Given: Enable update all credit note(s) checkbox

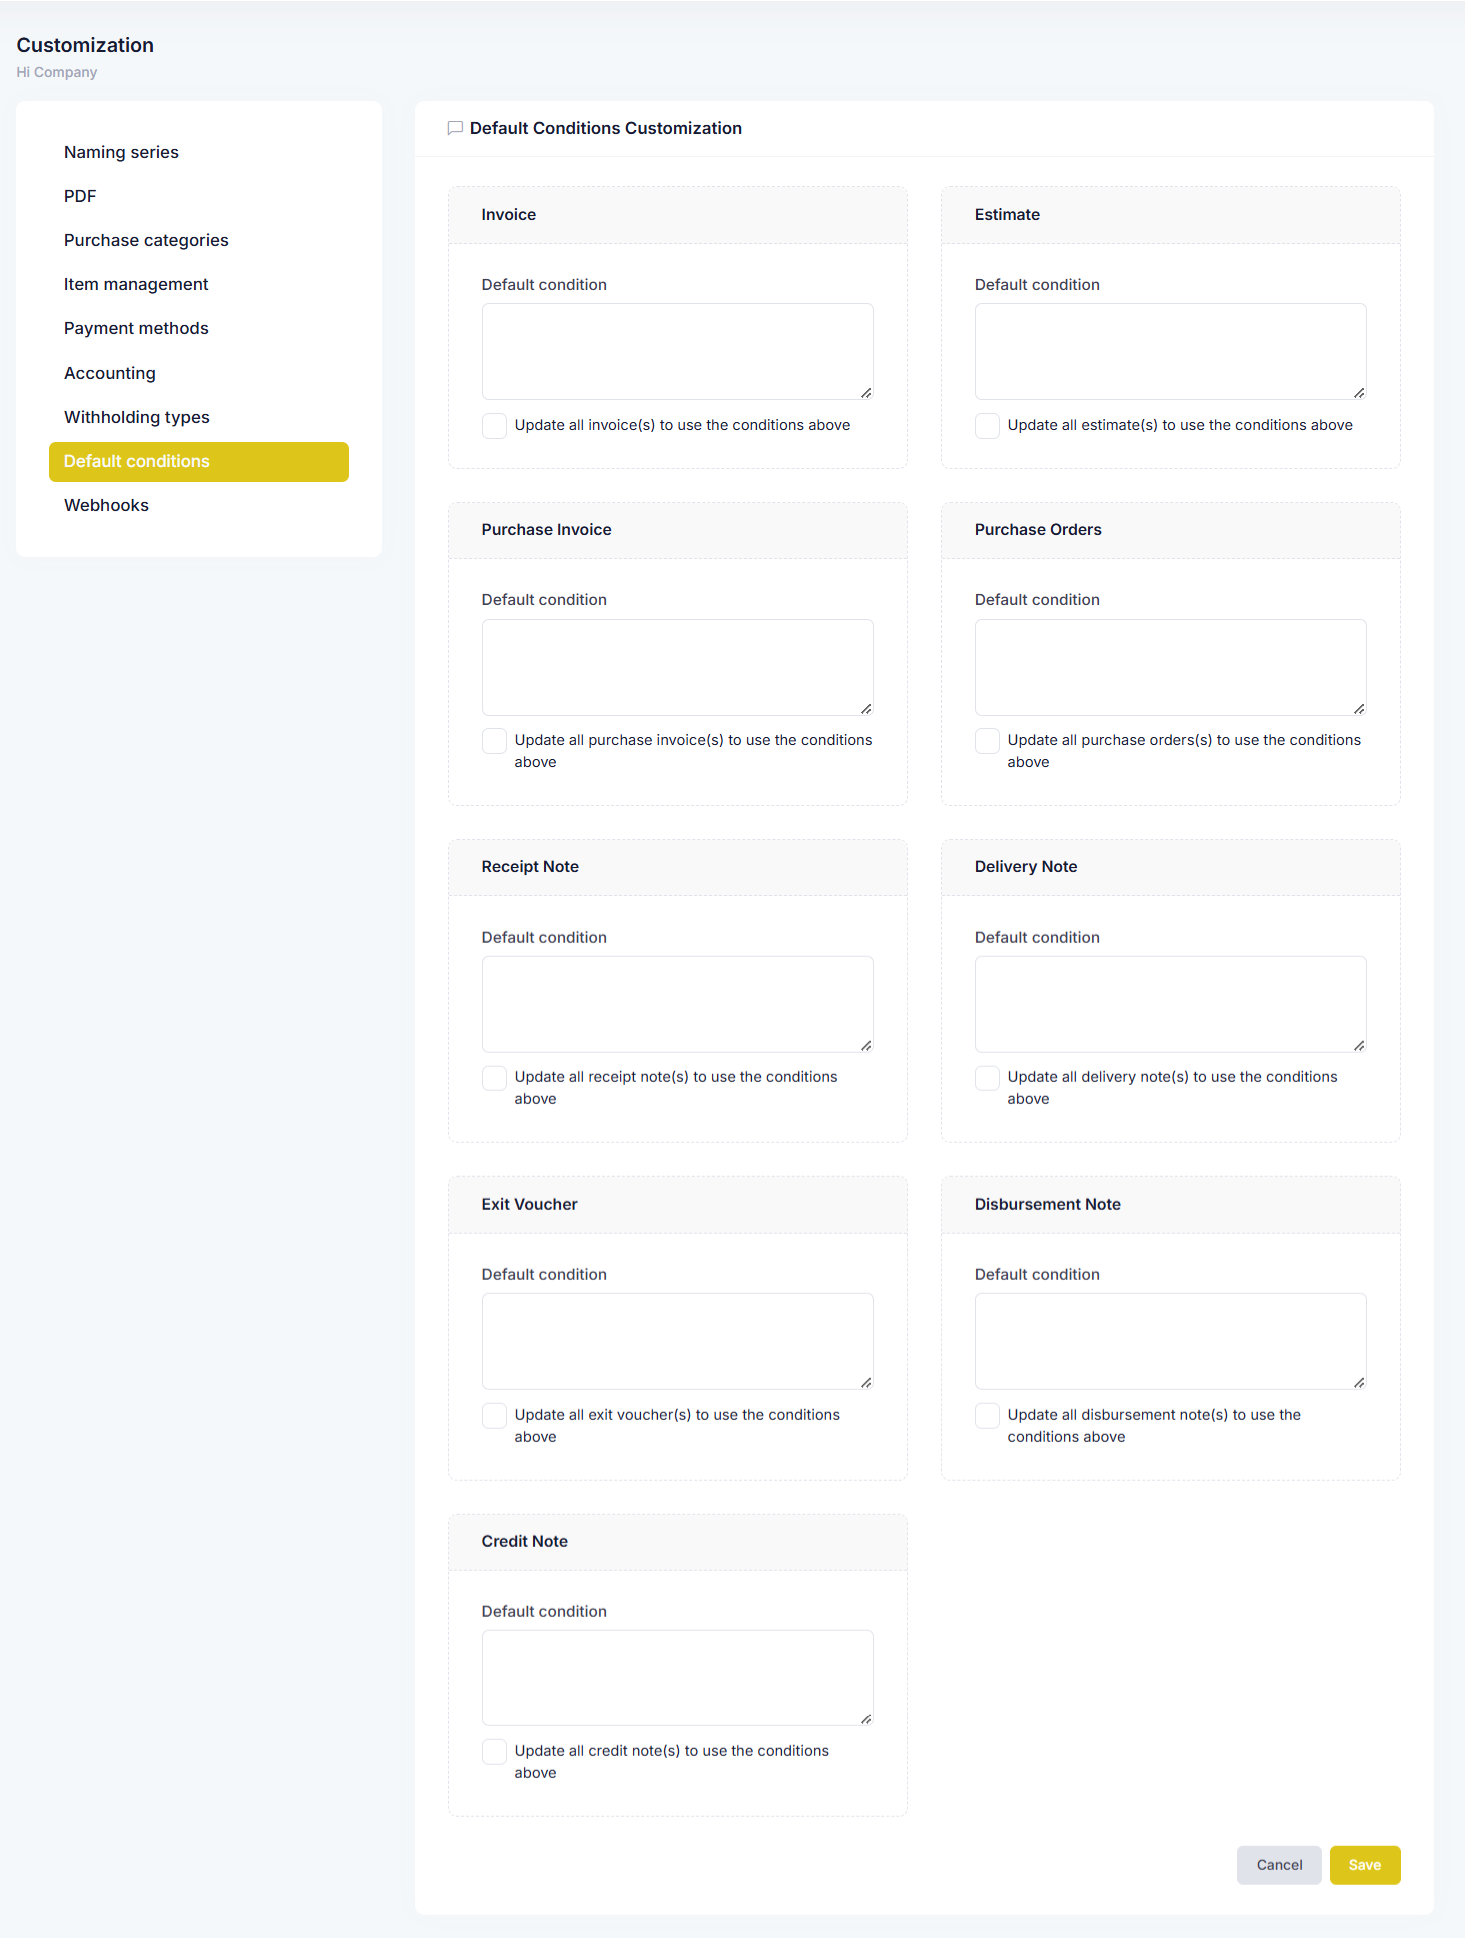Looking at the screenshot, I should click(494, 1752).
